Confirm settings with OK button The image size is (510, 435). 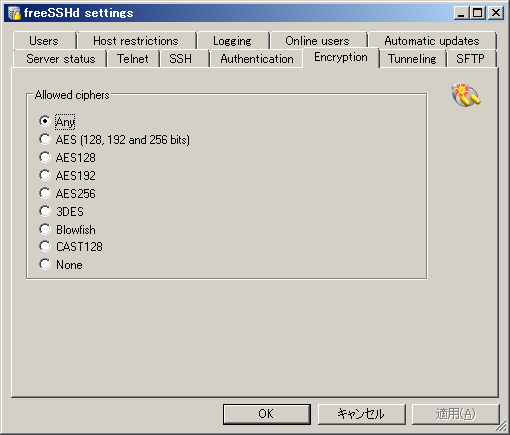[x=266, y=414]
